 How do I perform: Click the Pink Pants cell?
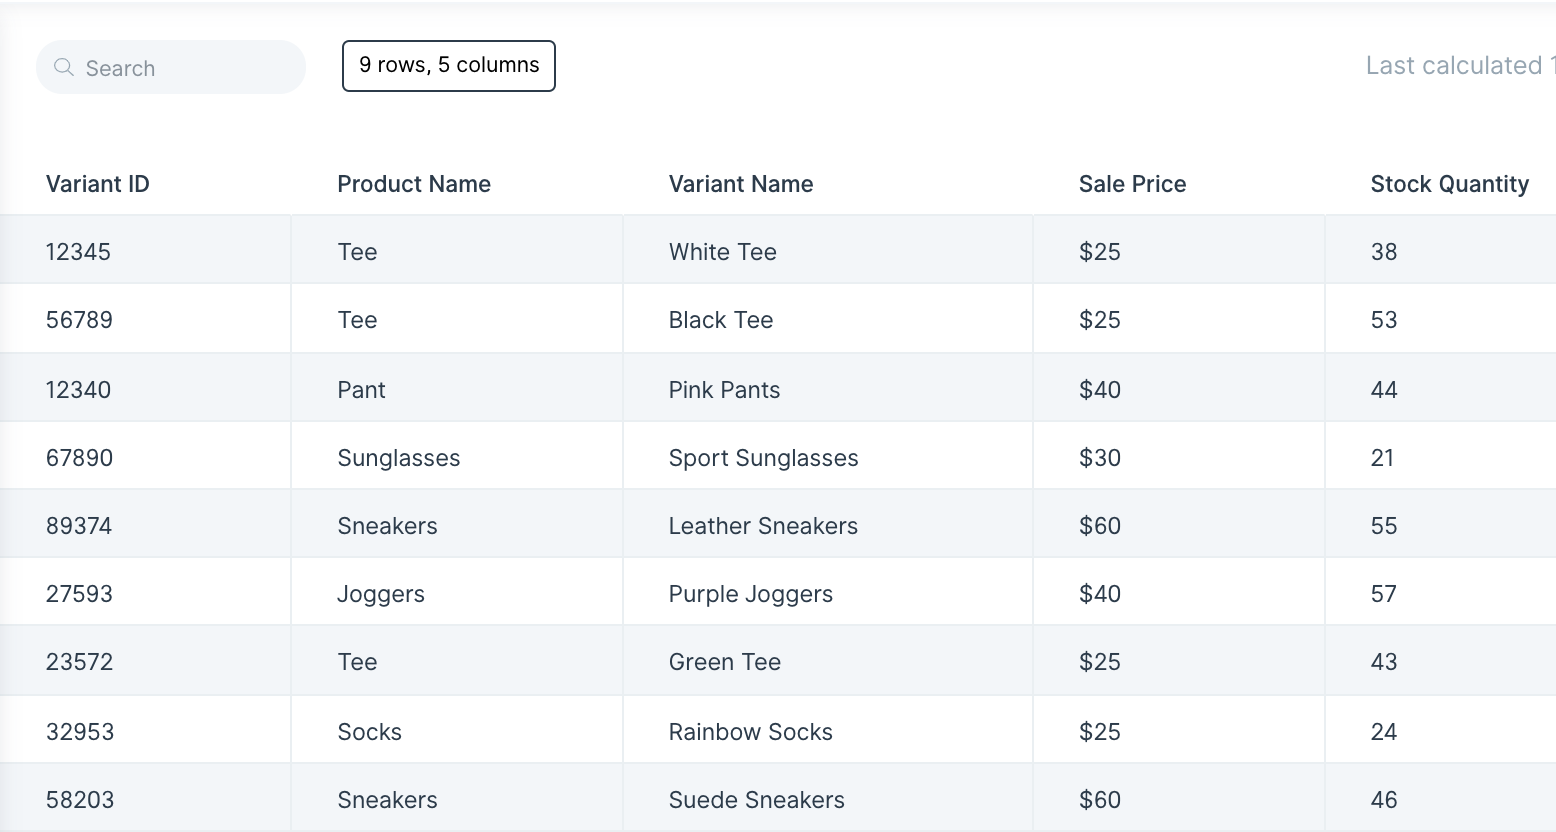[828, 389]
